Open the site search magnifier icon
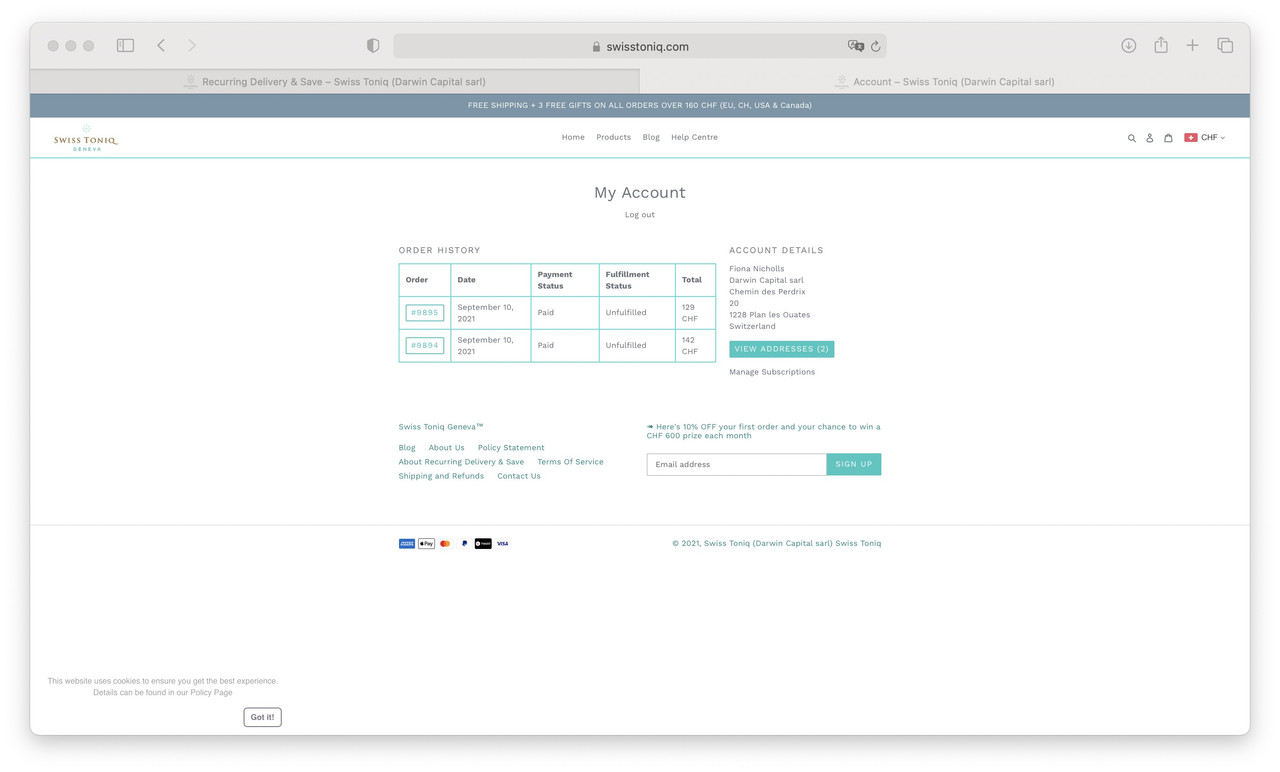The width and height of the screenshot is (1280, 772). click(x=1132, y=138)
